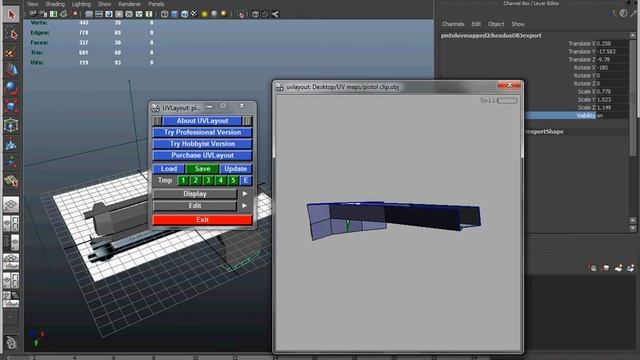Open the Renderer panel menu
This screenshot has width=640, height=360.
130,4
